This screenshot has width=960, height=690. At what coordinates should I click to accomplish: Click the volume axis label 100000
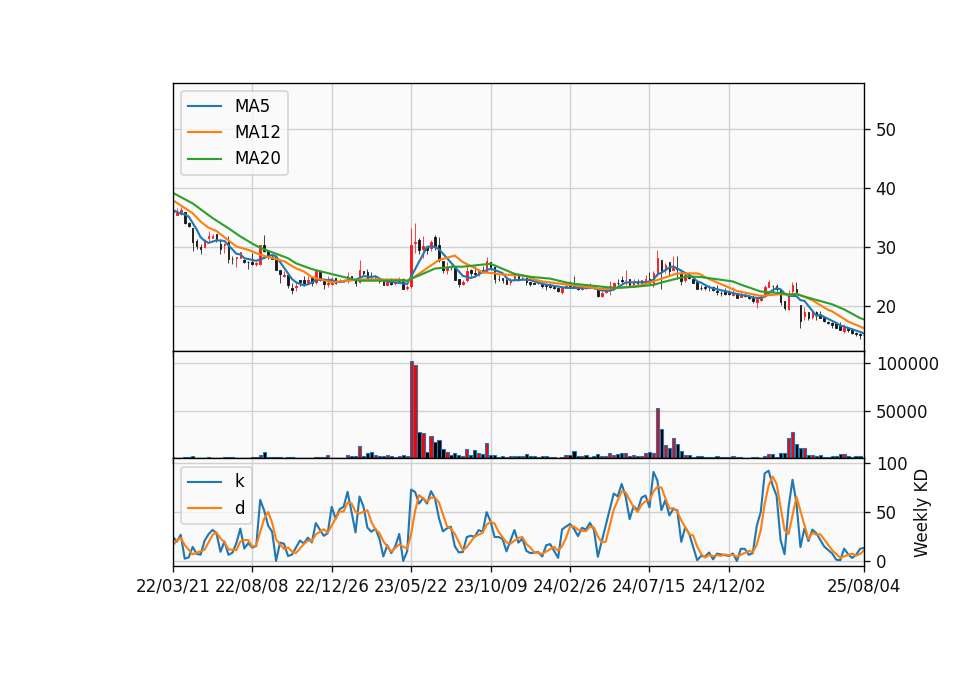click(x=908, y=364)
